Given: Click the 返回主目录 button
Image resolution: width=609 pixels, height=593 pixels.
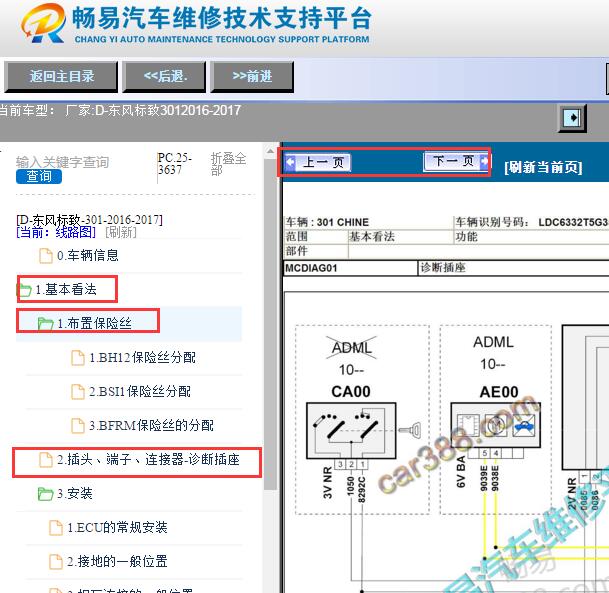Looking at the screenshot, I should 61,77.
